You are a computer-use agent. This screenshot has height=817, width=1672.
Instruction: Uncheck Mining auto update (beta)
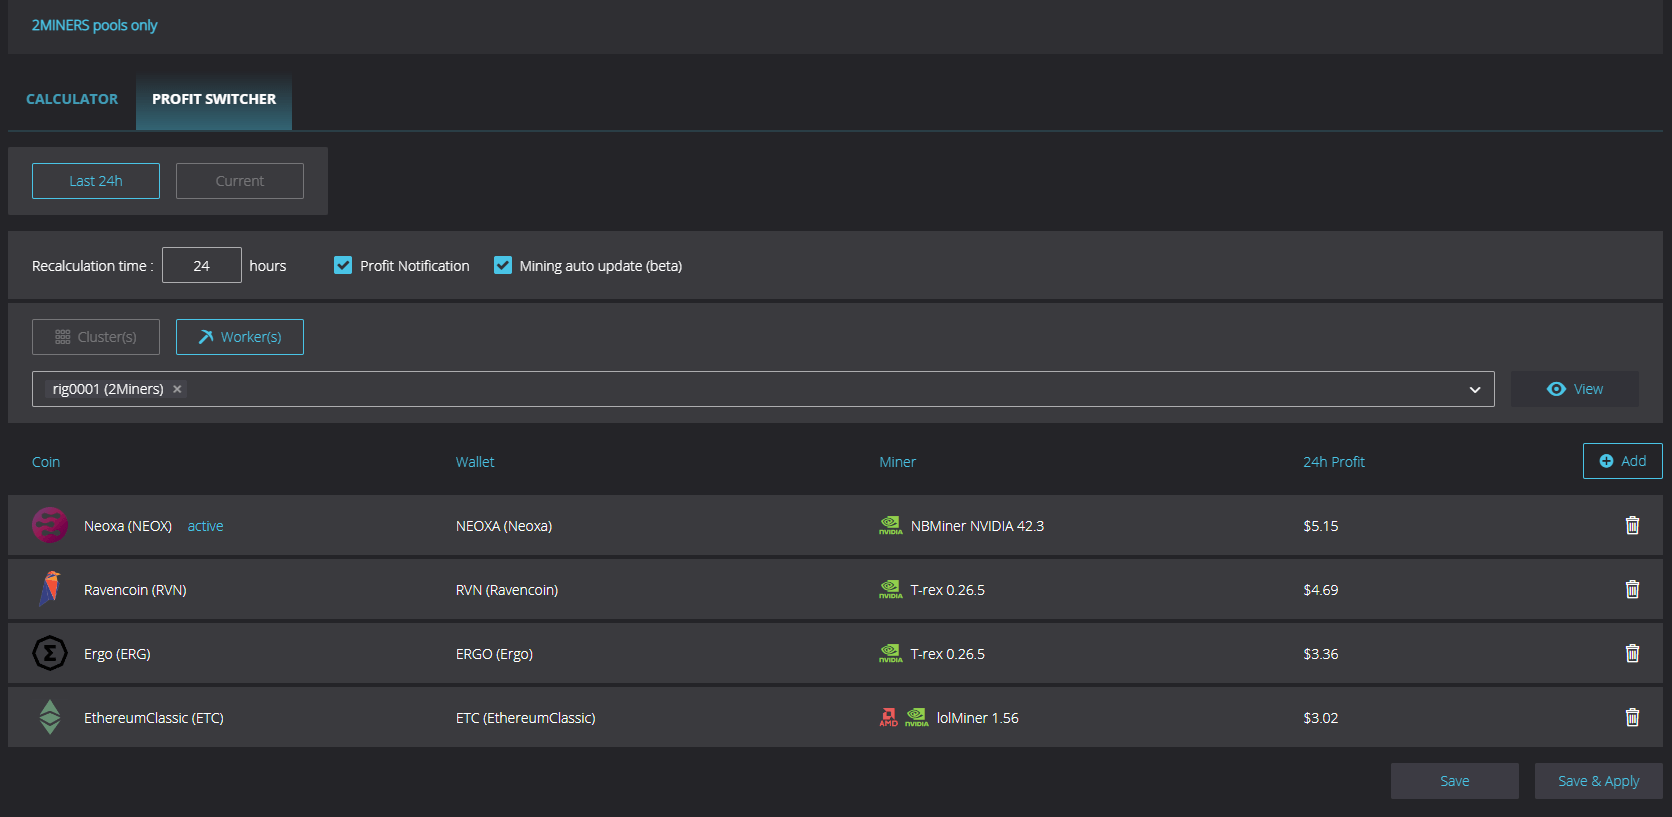(503, 265)
